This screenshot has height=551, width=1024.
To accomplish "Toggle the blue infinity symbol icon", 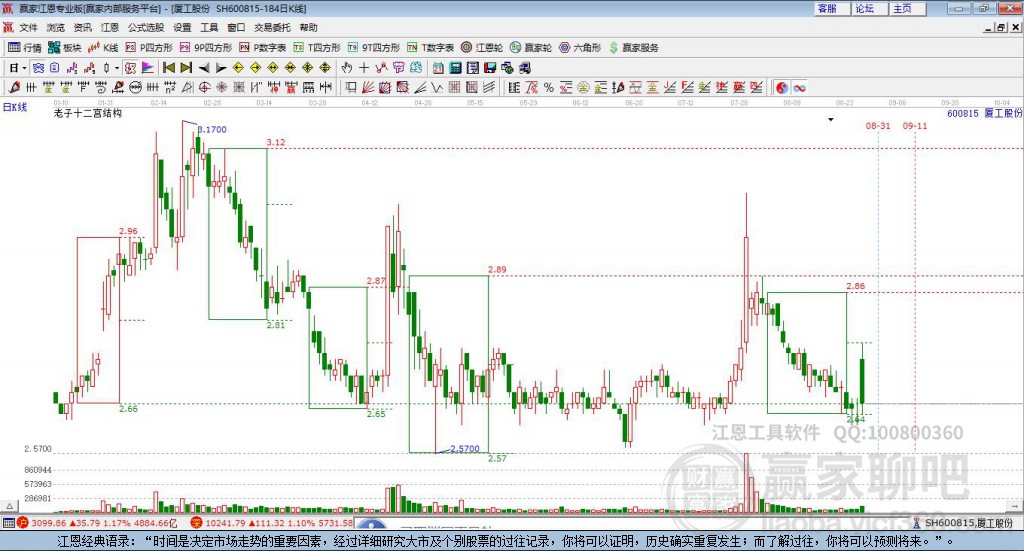I will tap(799, 87).
